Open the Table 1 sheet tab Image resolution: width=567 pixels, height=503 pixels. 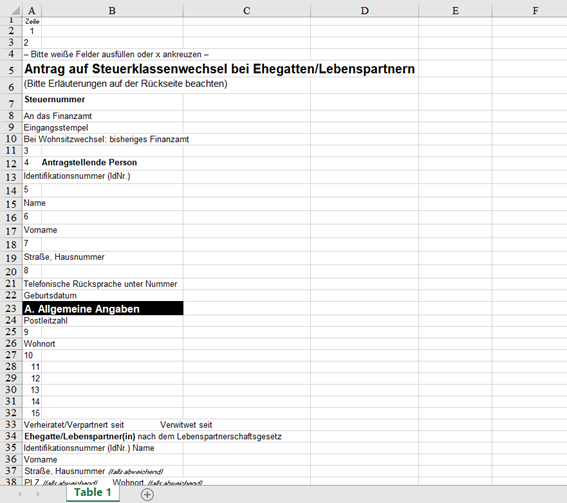pyautogui.click(x=93, y=493)
